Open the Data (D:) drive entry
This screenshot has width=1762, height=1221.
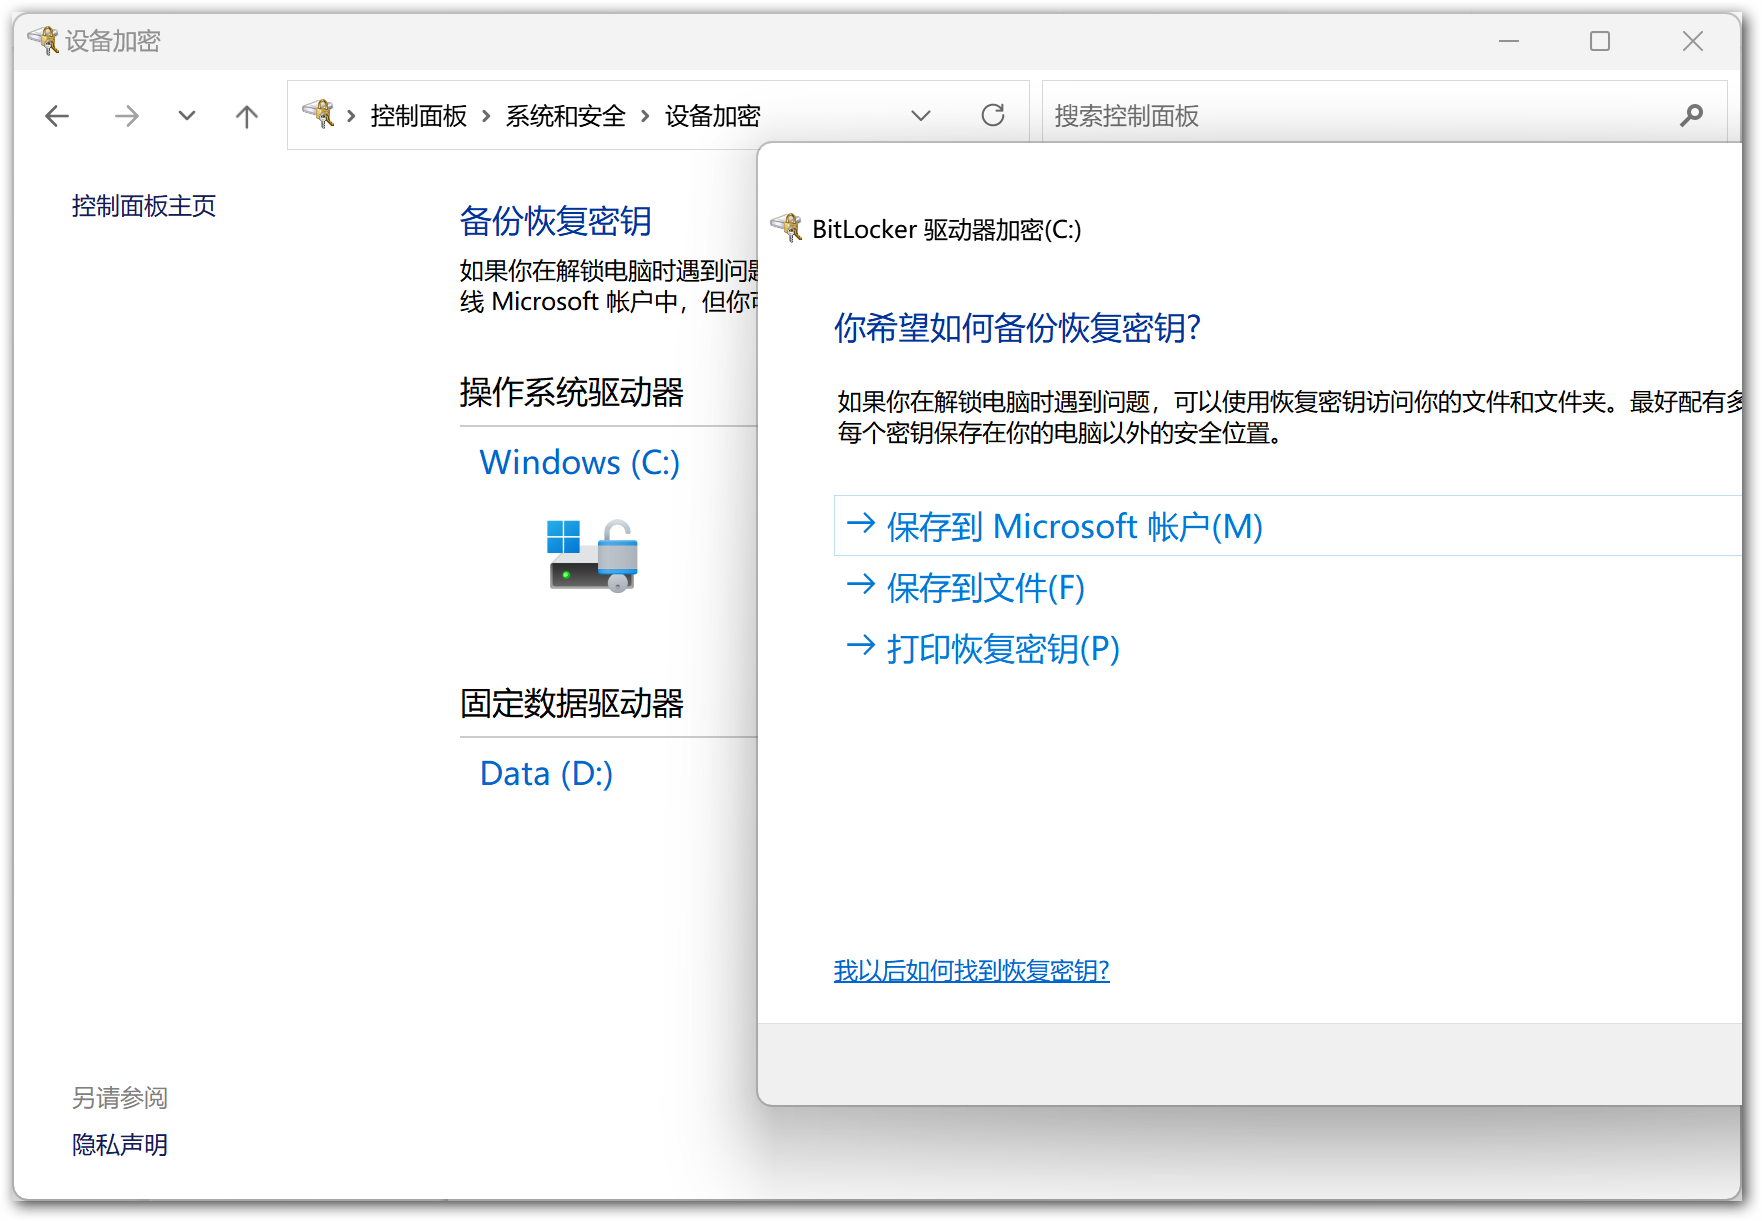pyautogui.click(x=546, y=773)
